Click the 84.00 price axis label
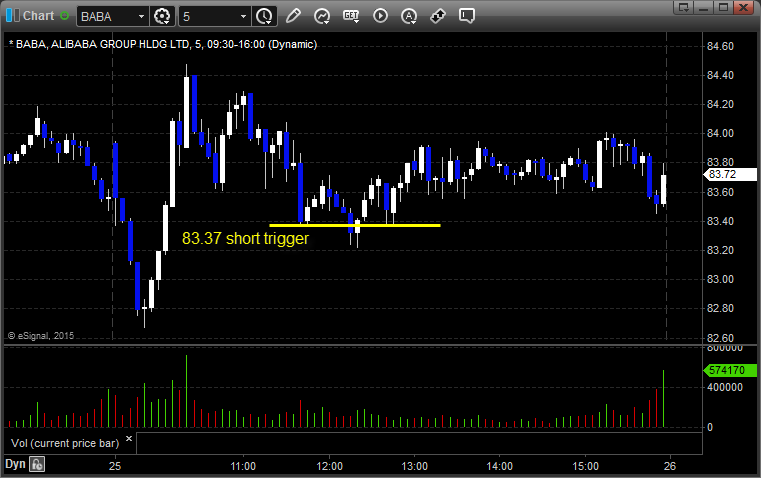Viewport: 761px width, 478px height. 720,133
